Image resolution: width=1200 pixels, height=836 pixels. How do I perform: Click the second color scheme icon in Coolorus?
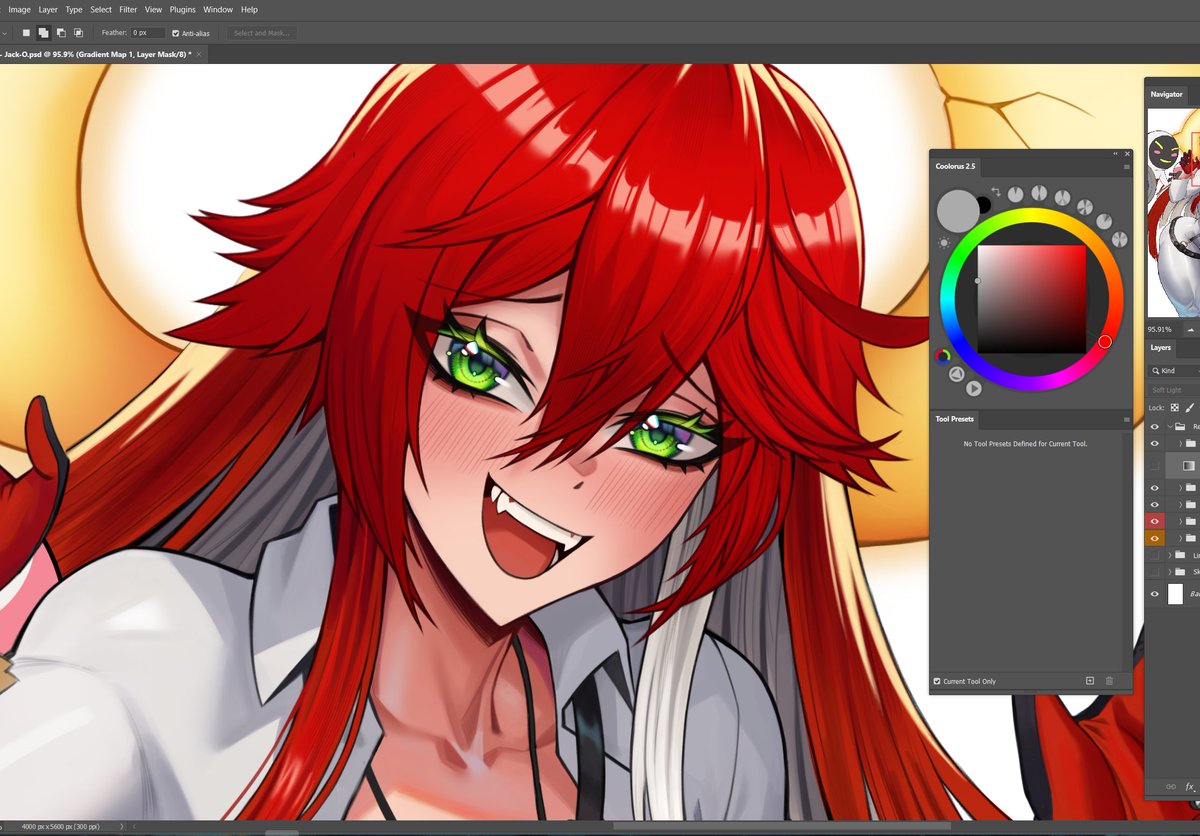coord(1039,192)
